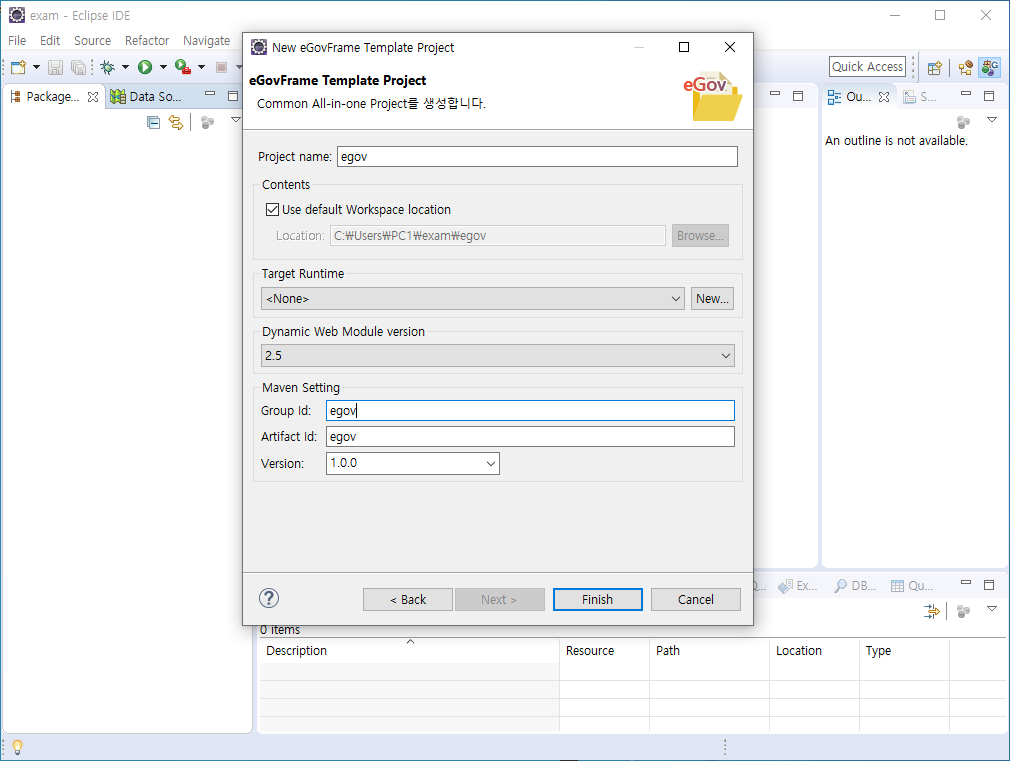Select the eGovFrame perspective icon
Viewport: 1010px width, 761px height.
pyautogui.click(x=990, y=67)
